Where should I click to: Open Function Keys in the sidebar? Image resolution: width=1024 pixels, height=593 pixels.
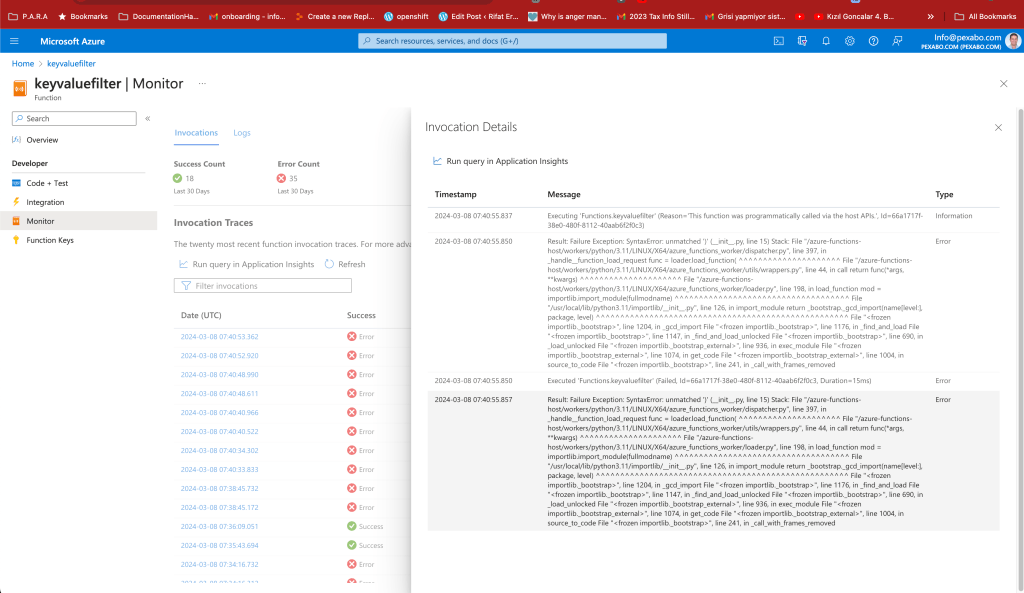50,240
